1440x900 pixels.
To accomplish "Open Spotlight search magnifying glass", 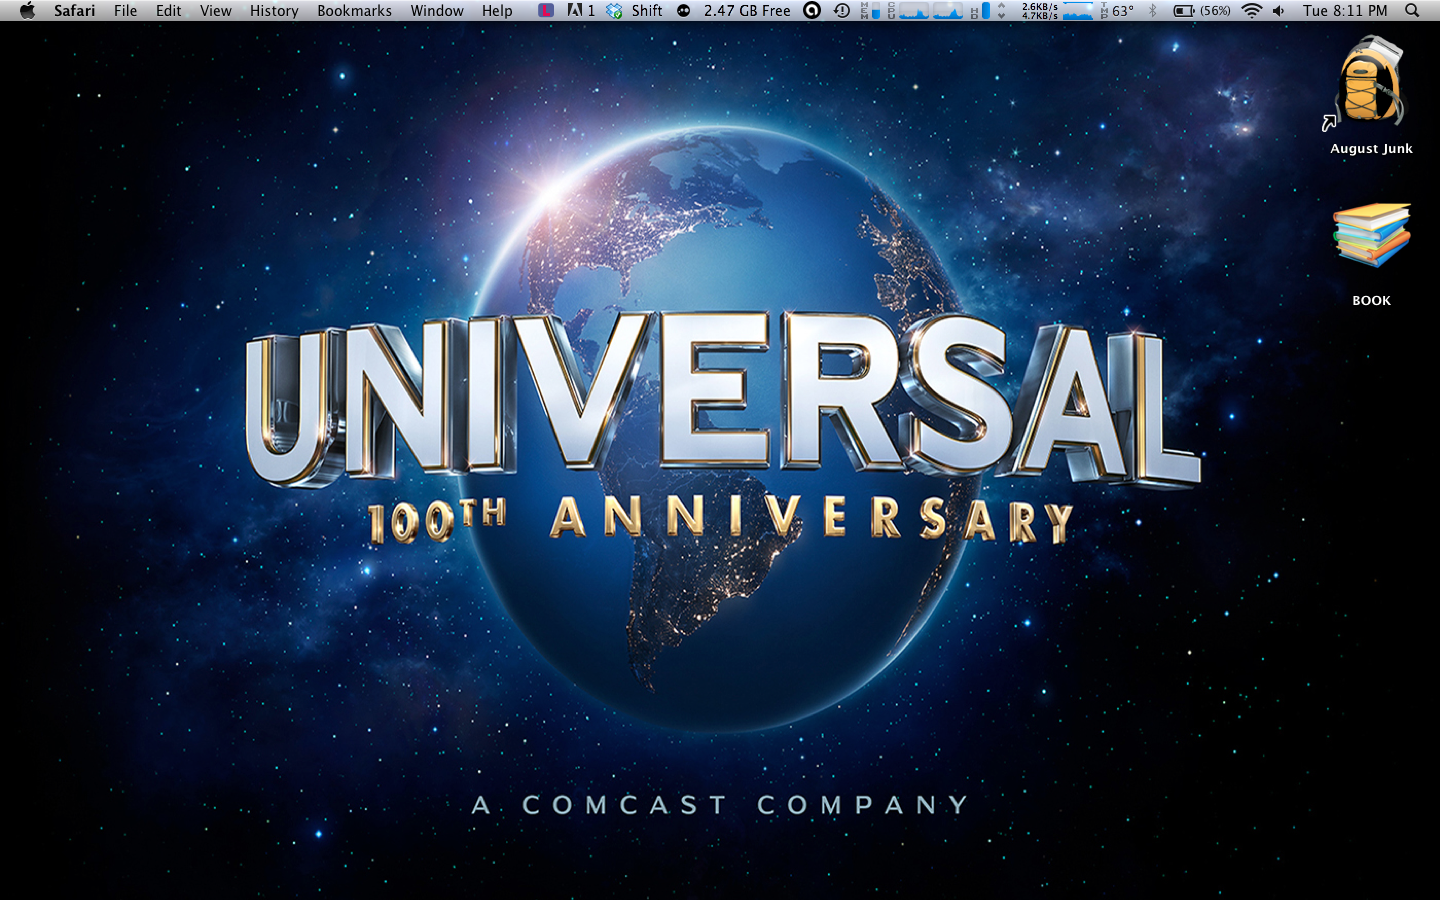I will coord(1412,10).
